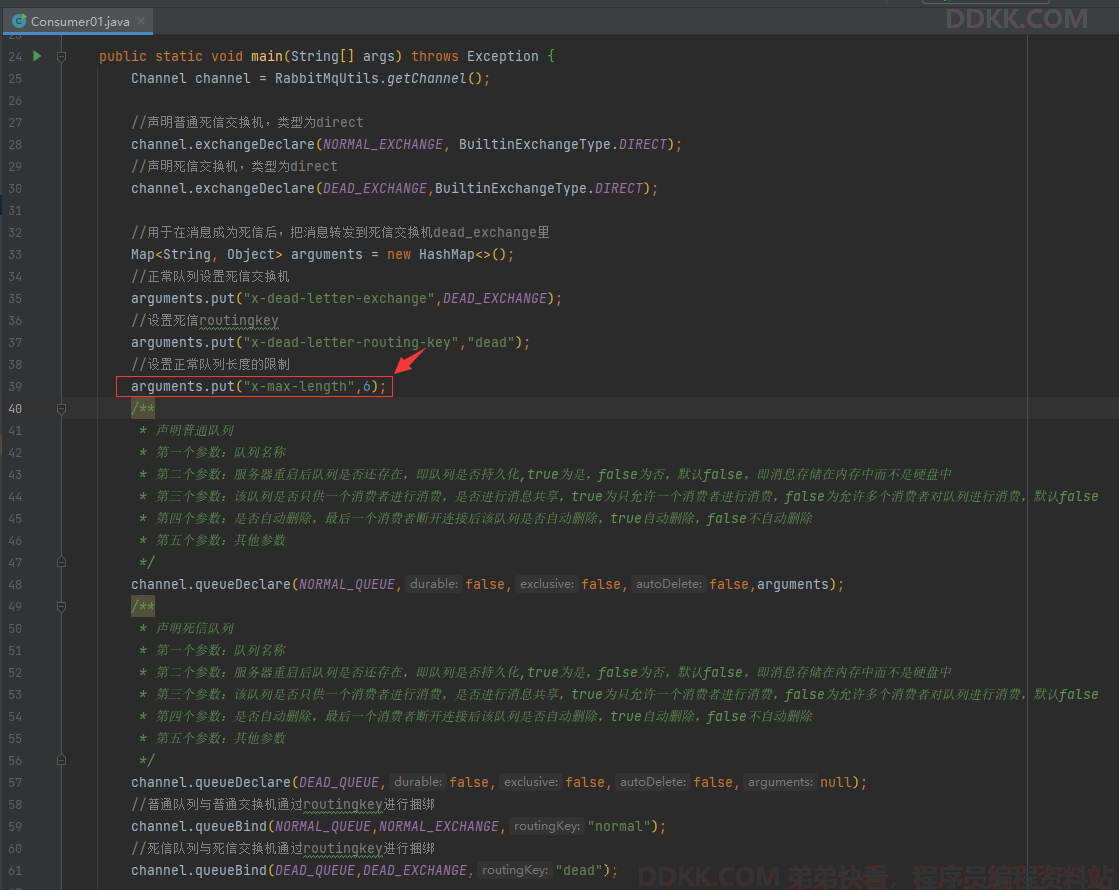Click DEAD_QUEUE in queueDeclare on line 57

(x=339, y=782)
